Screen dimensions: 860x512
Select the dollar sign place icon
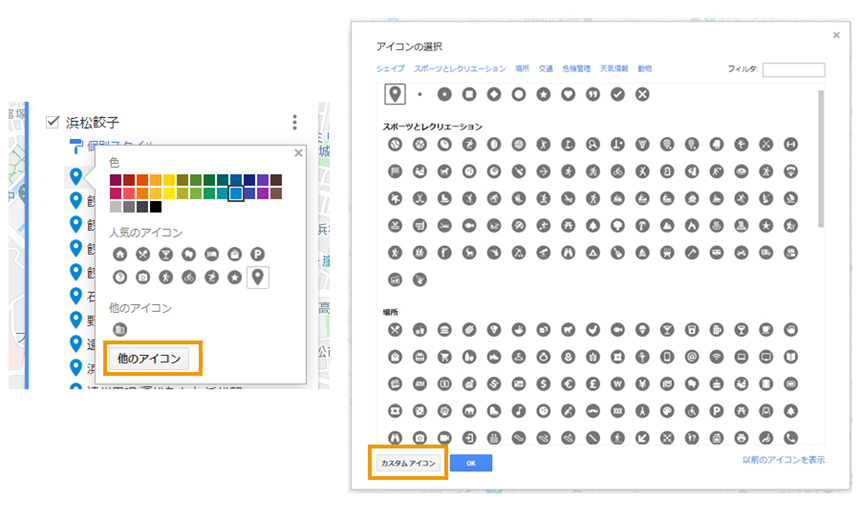tap(544, 384)
